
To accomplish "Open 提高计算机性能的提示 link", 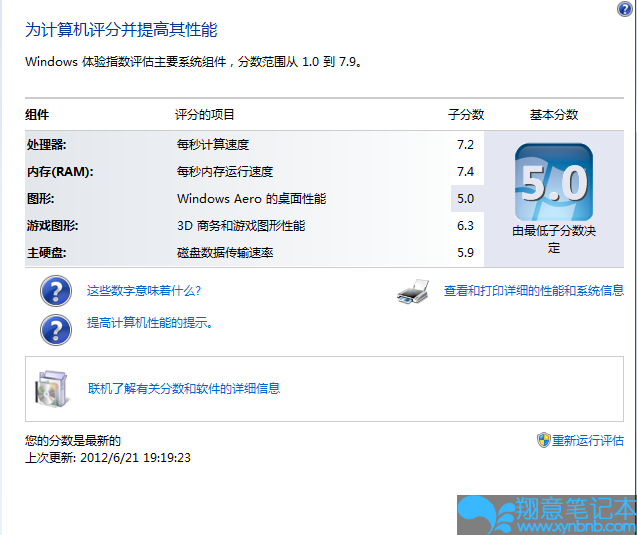I will 150,323.
